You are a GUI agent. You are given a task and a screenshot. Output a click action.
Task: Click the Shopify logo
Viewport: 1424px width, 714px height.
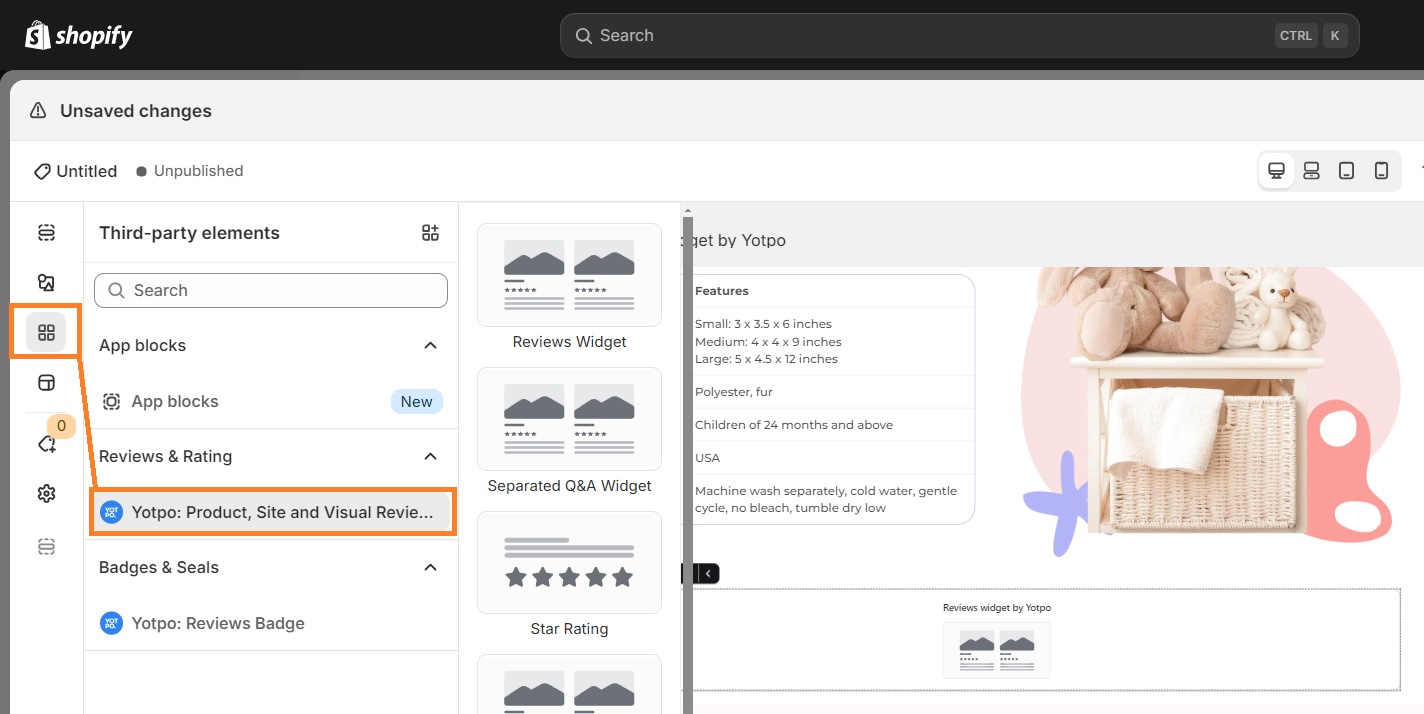click(x=78, y=34)
